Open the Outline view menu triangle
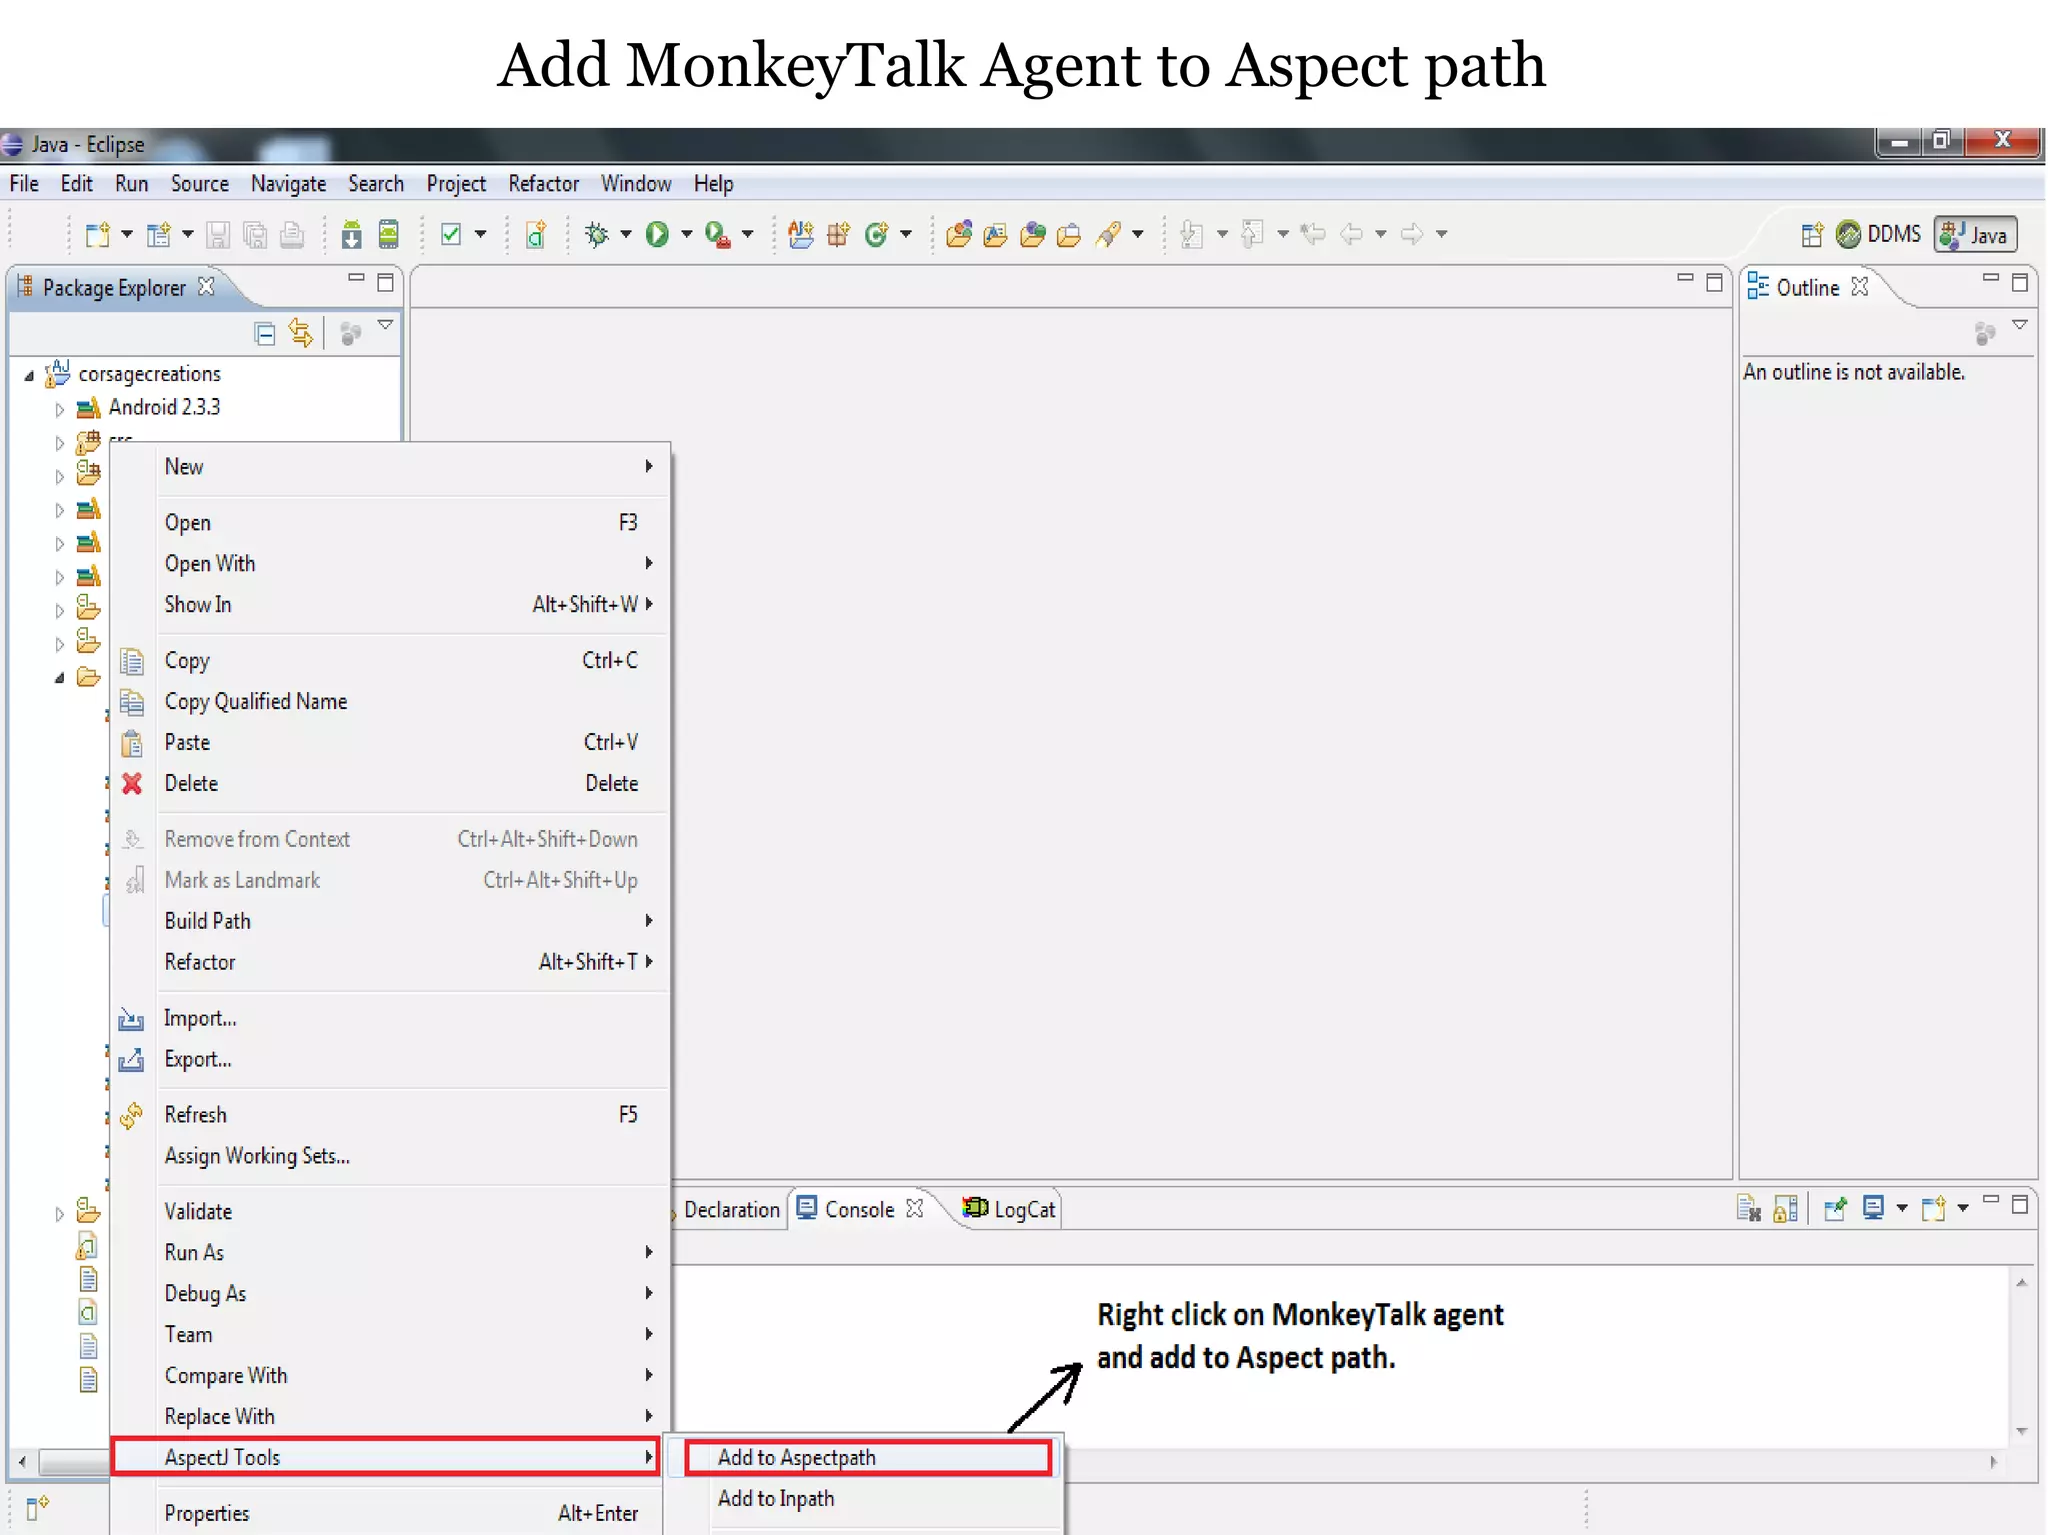2048x1535 pixels. [x=2020, y=326]
